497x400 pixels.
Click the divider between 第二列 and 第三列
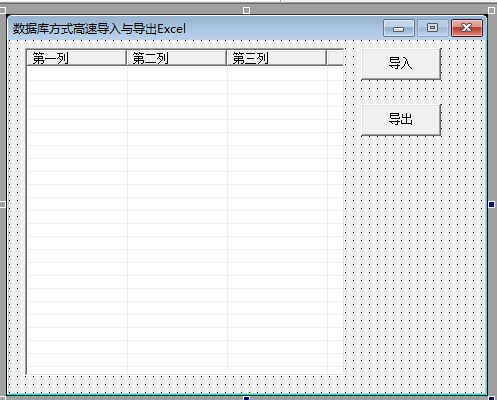point(227,58)
